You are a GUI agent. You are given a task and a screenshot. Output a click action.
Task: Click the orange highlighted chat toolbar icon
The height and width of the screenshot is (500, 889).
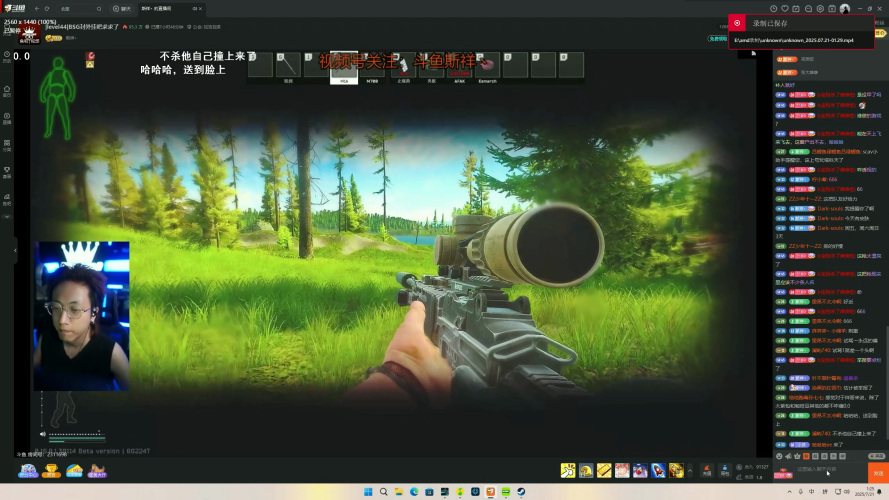pos(806,456)
